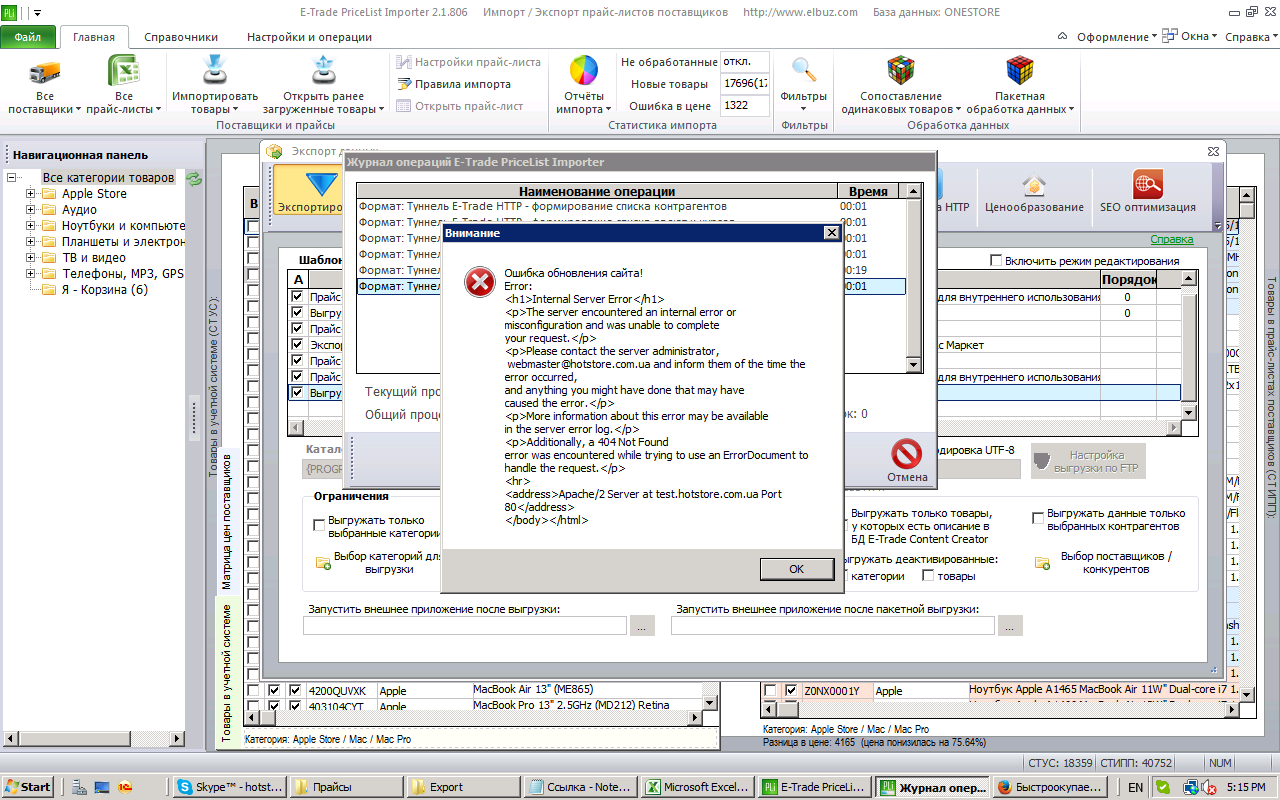This screenshot has height=800, width=1280.
Task: Click the Выбор поставщиков / конкурентов icon
Action: (x=1043, y=563)
